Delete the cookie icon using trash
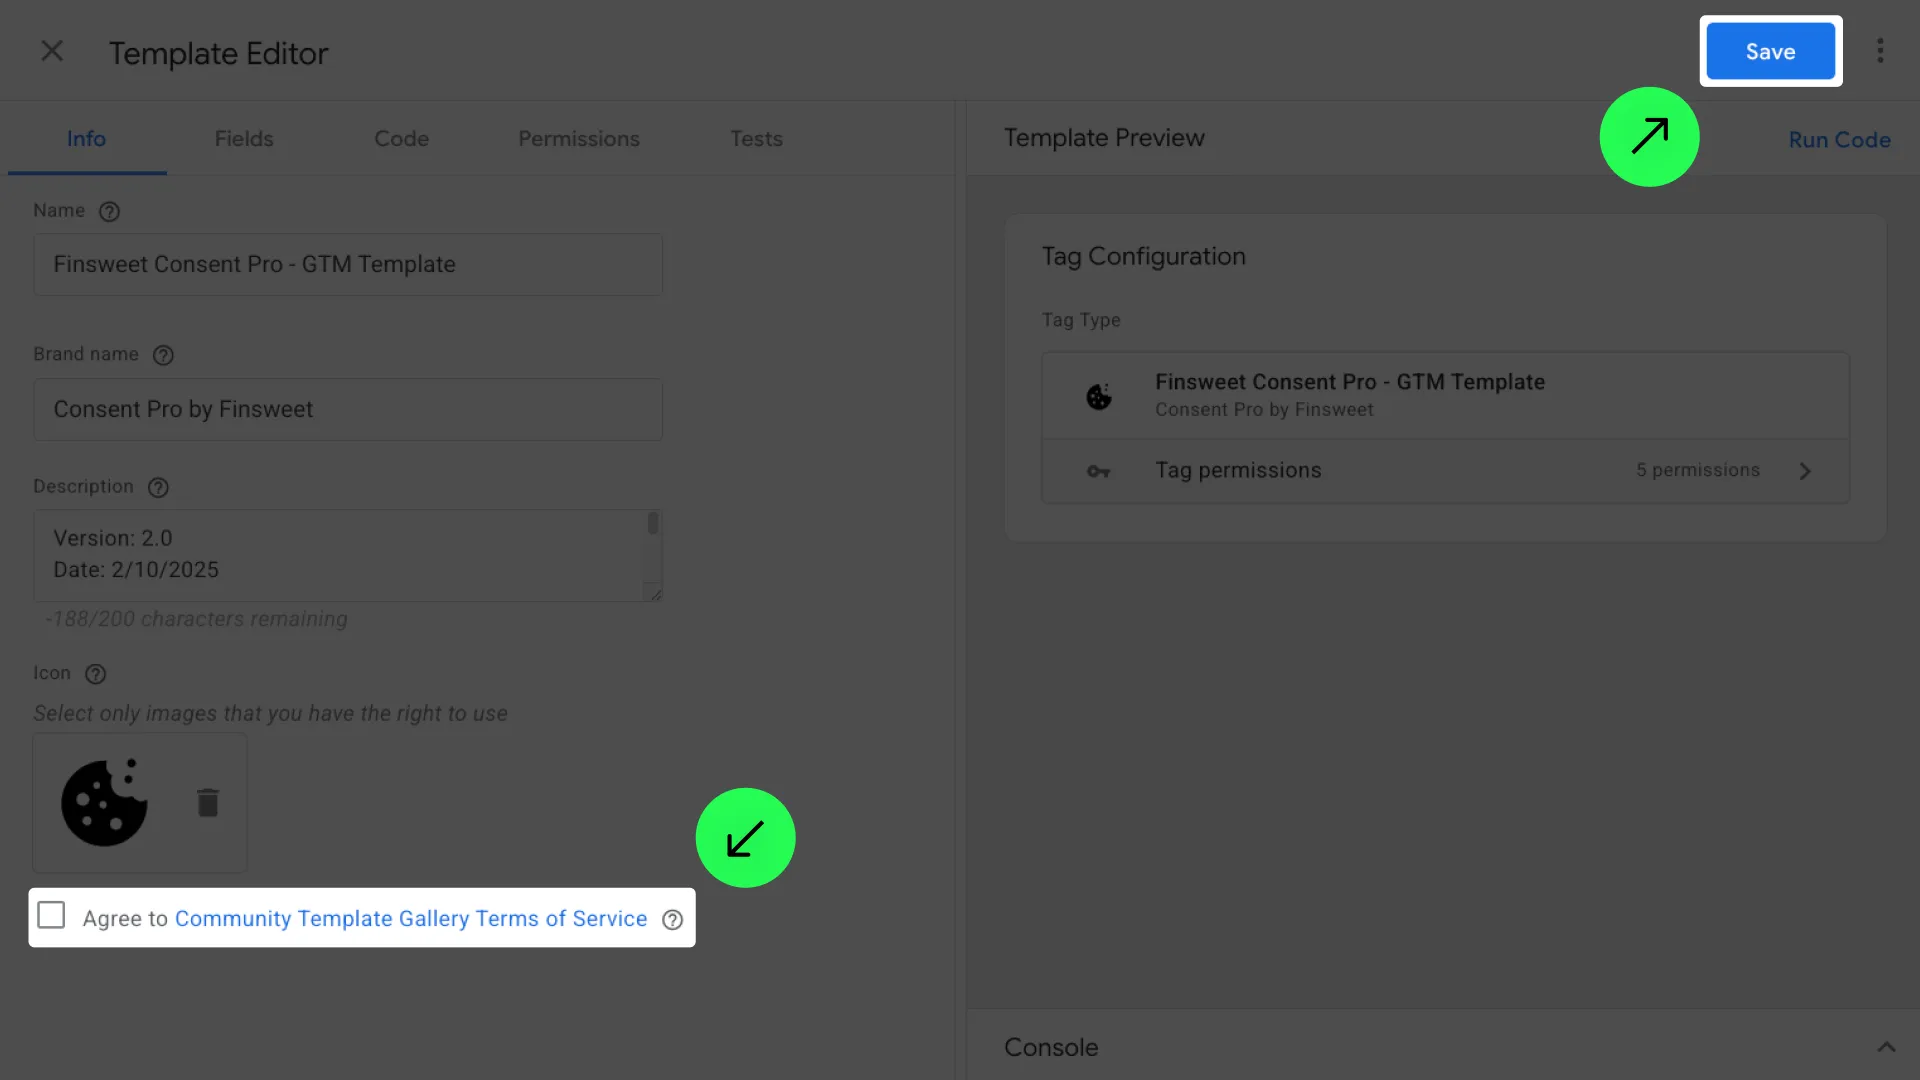This screenshot has width=1920, height=1080. click(208, 802)
